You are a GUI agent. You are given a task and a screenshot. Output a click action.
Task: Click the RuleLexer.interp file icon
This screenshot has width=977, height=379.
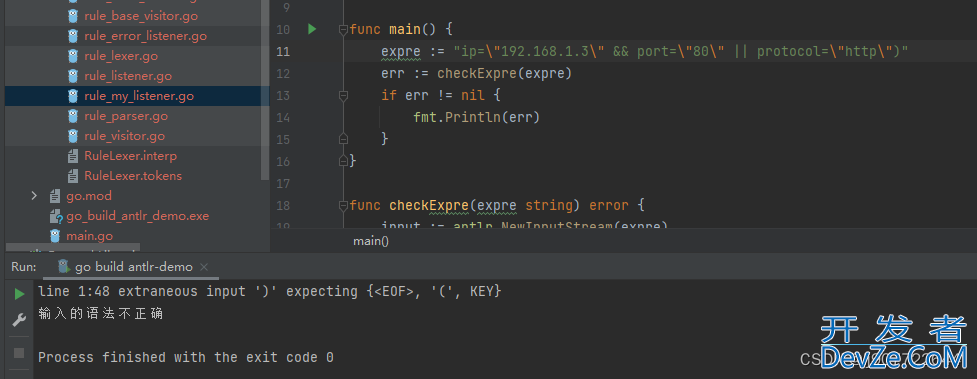tap(73, 156)
